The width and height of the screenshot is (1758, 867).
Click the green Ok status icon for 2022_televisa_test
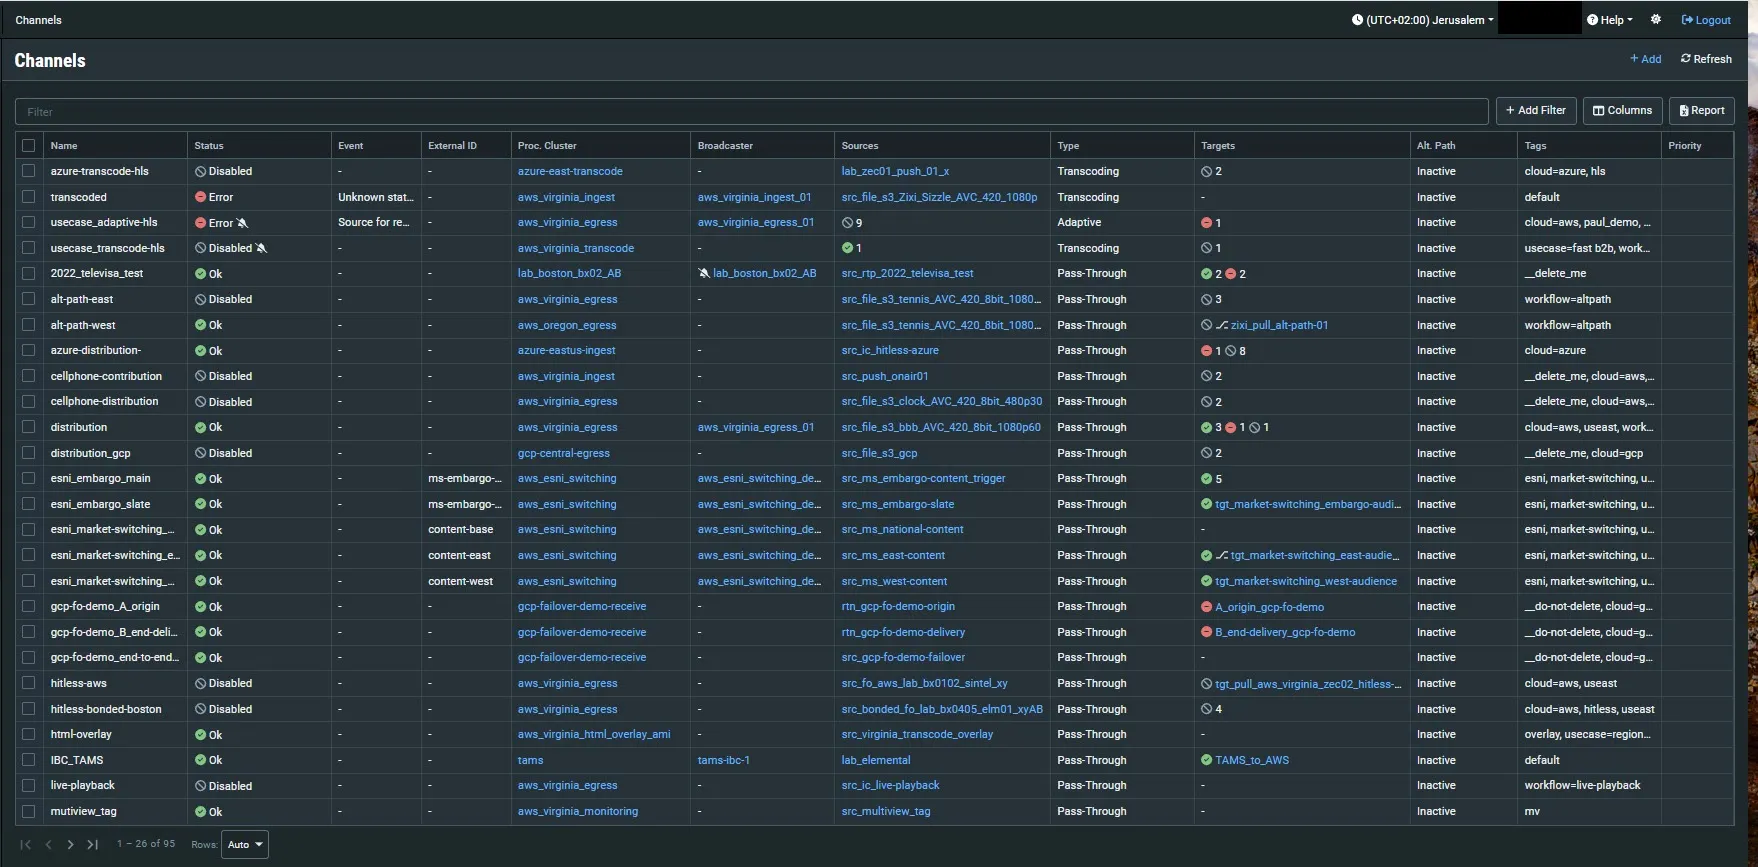point(200,274)
